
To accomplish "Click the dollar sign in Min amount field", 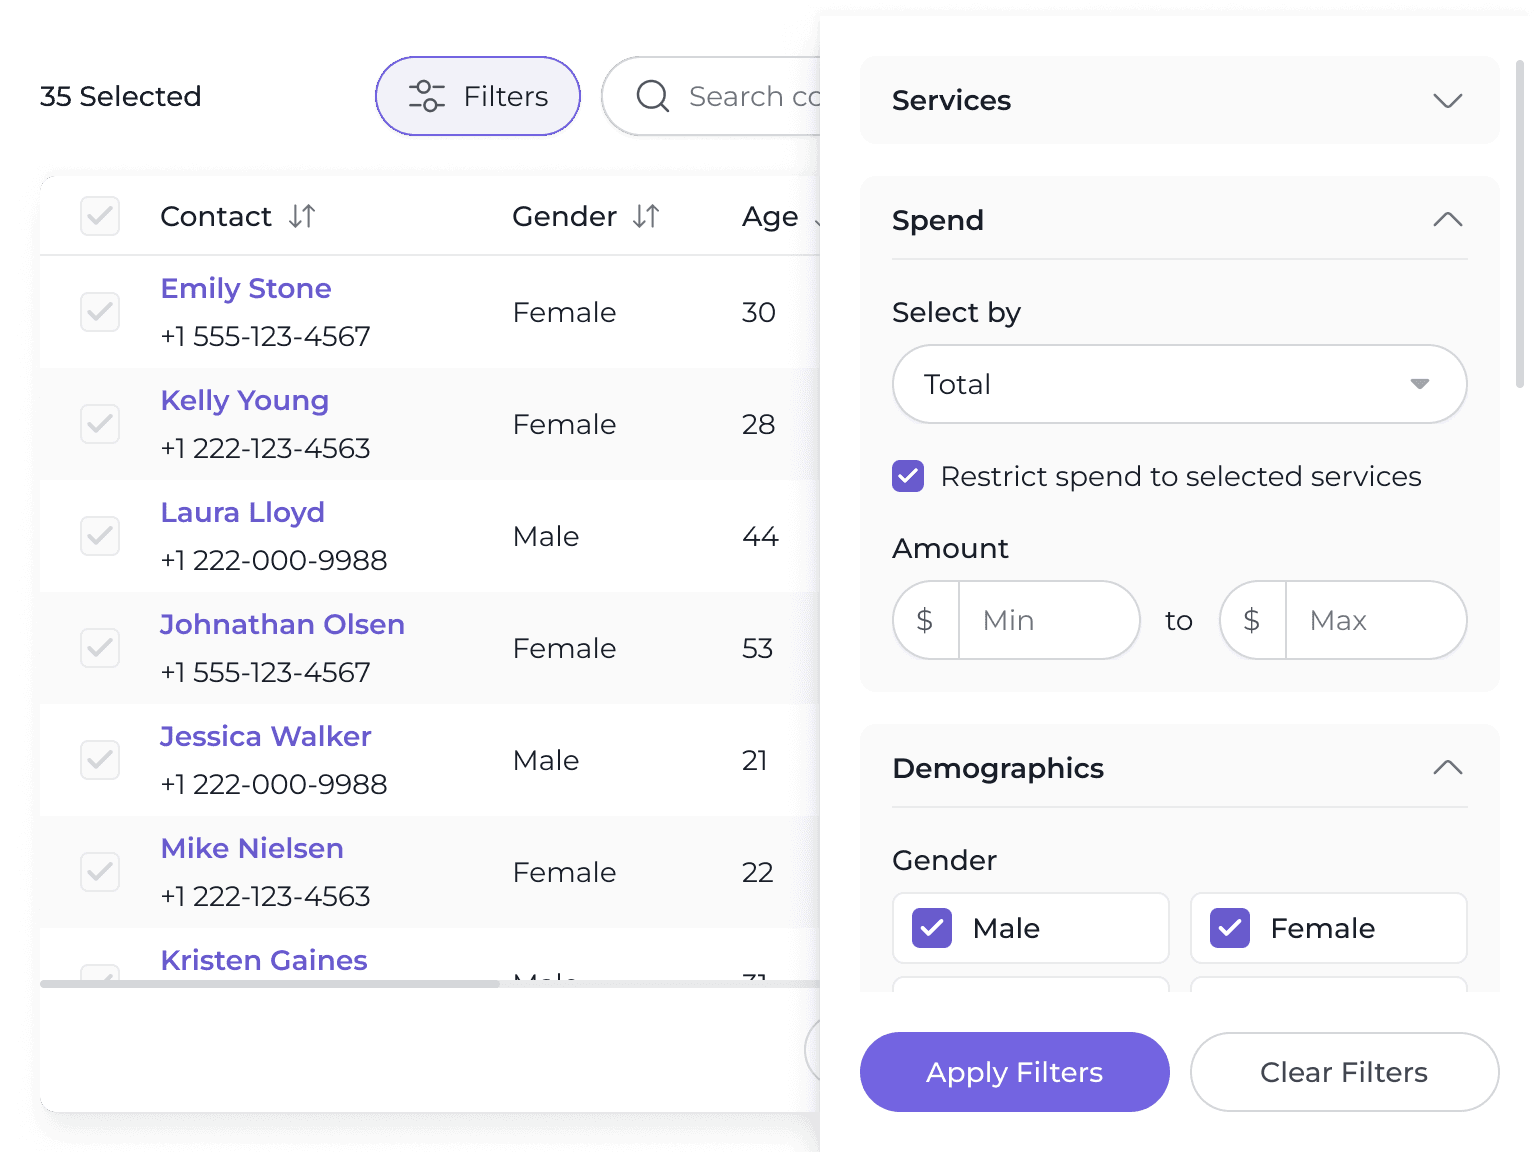I will point(925,620).
